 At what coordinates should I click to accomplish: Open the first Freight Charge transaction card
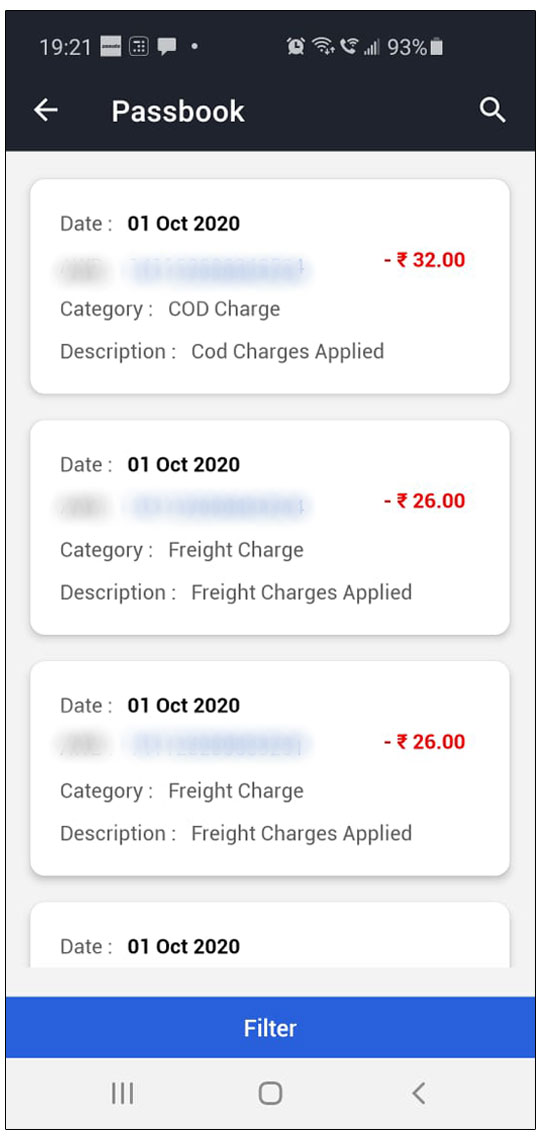click(x=270, y=527)
